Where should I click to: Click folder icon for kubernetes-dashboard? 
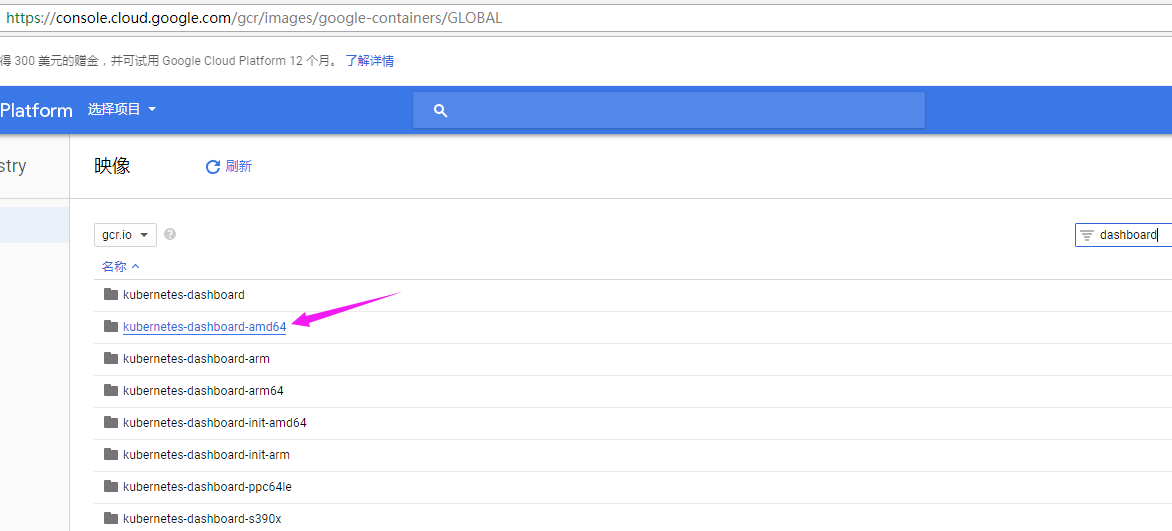pyautogui.click(x=111, y=294)
